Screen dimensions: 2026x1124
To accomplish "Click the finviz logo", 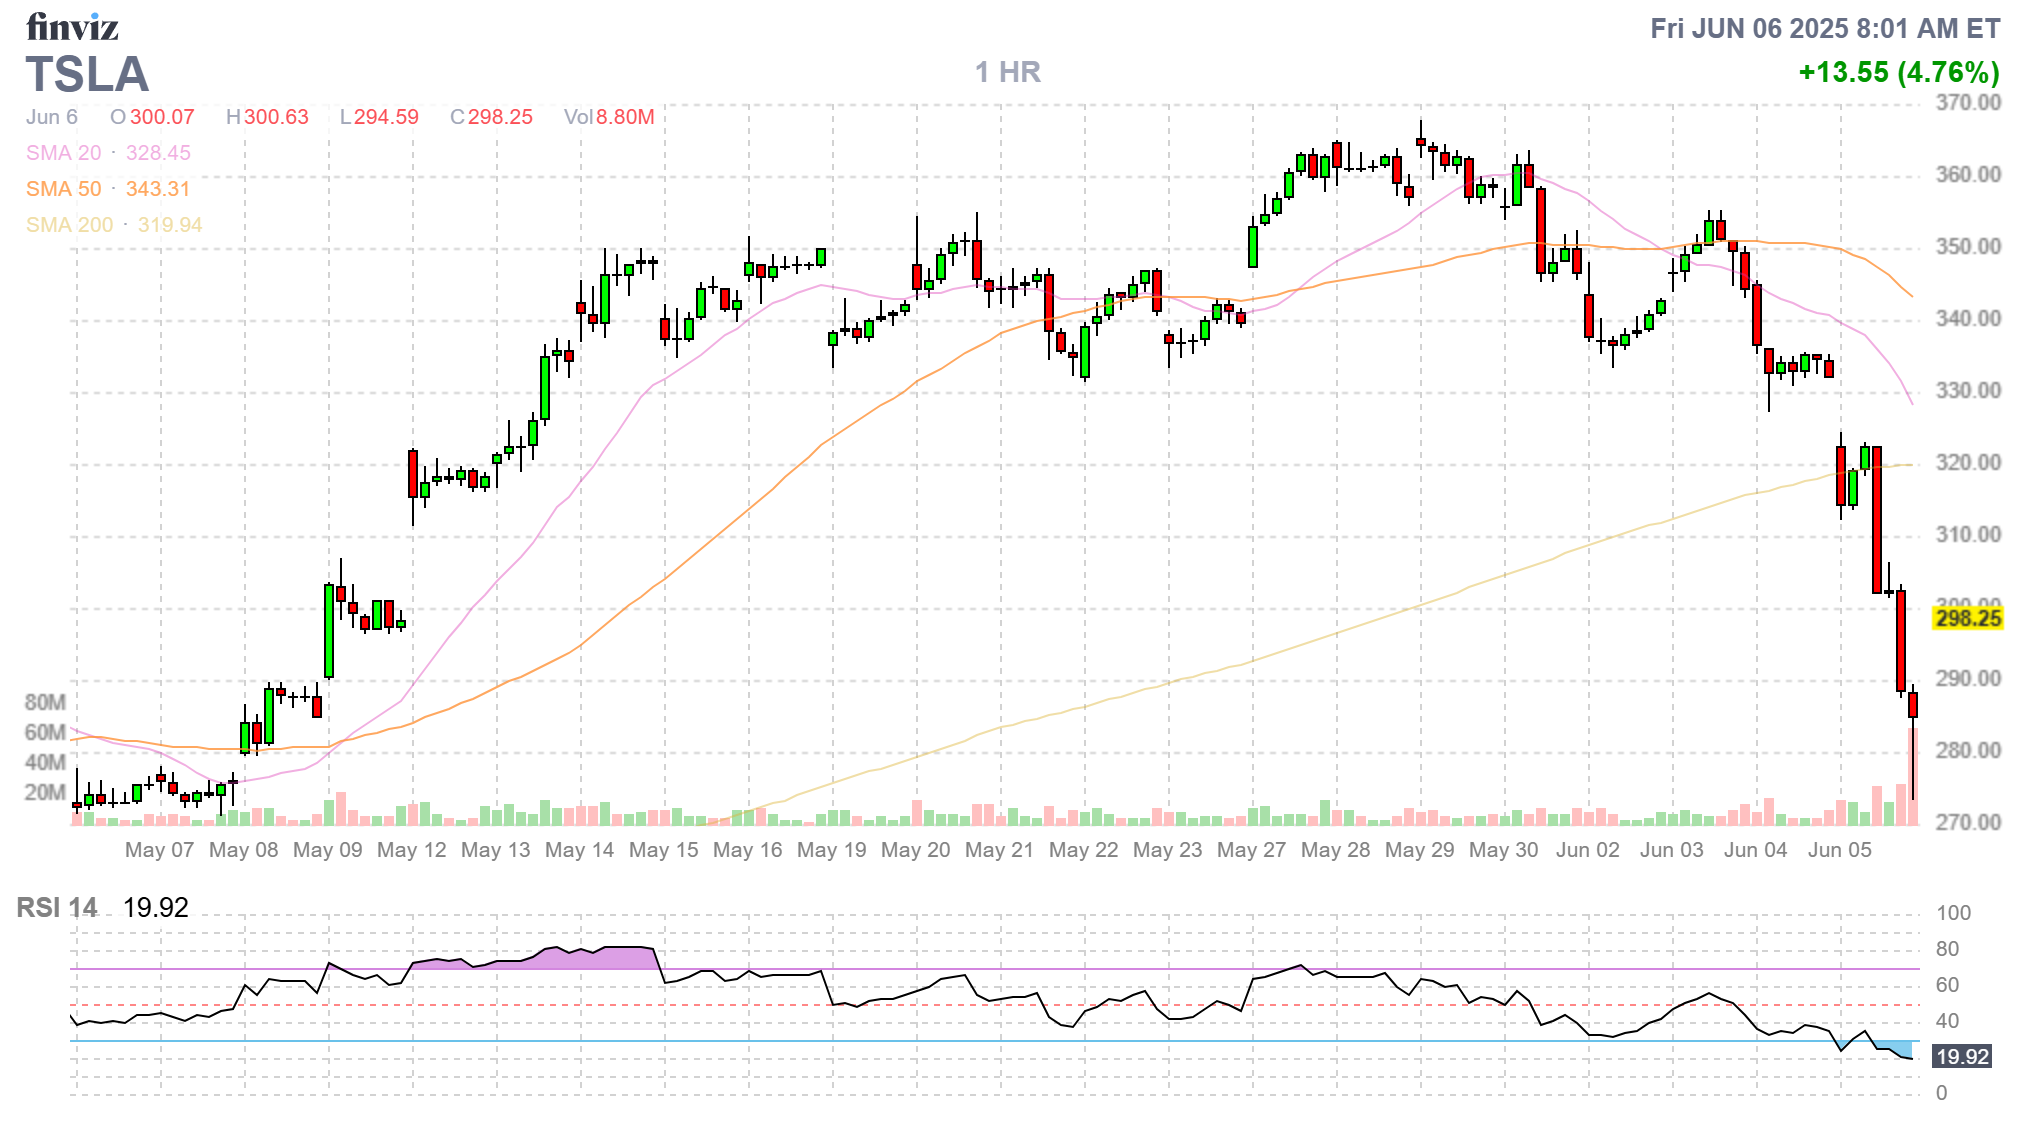I will [72, 27].
